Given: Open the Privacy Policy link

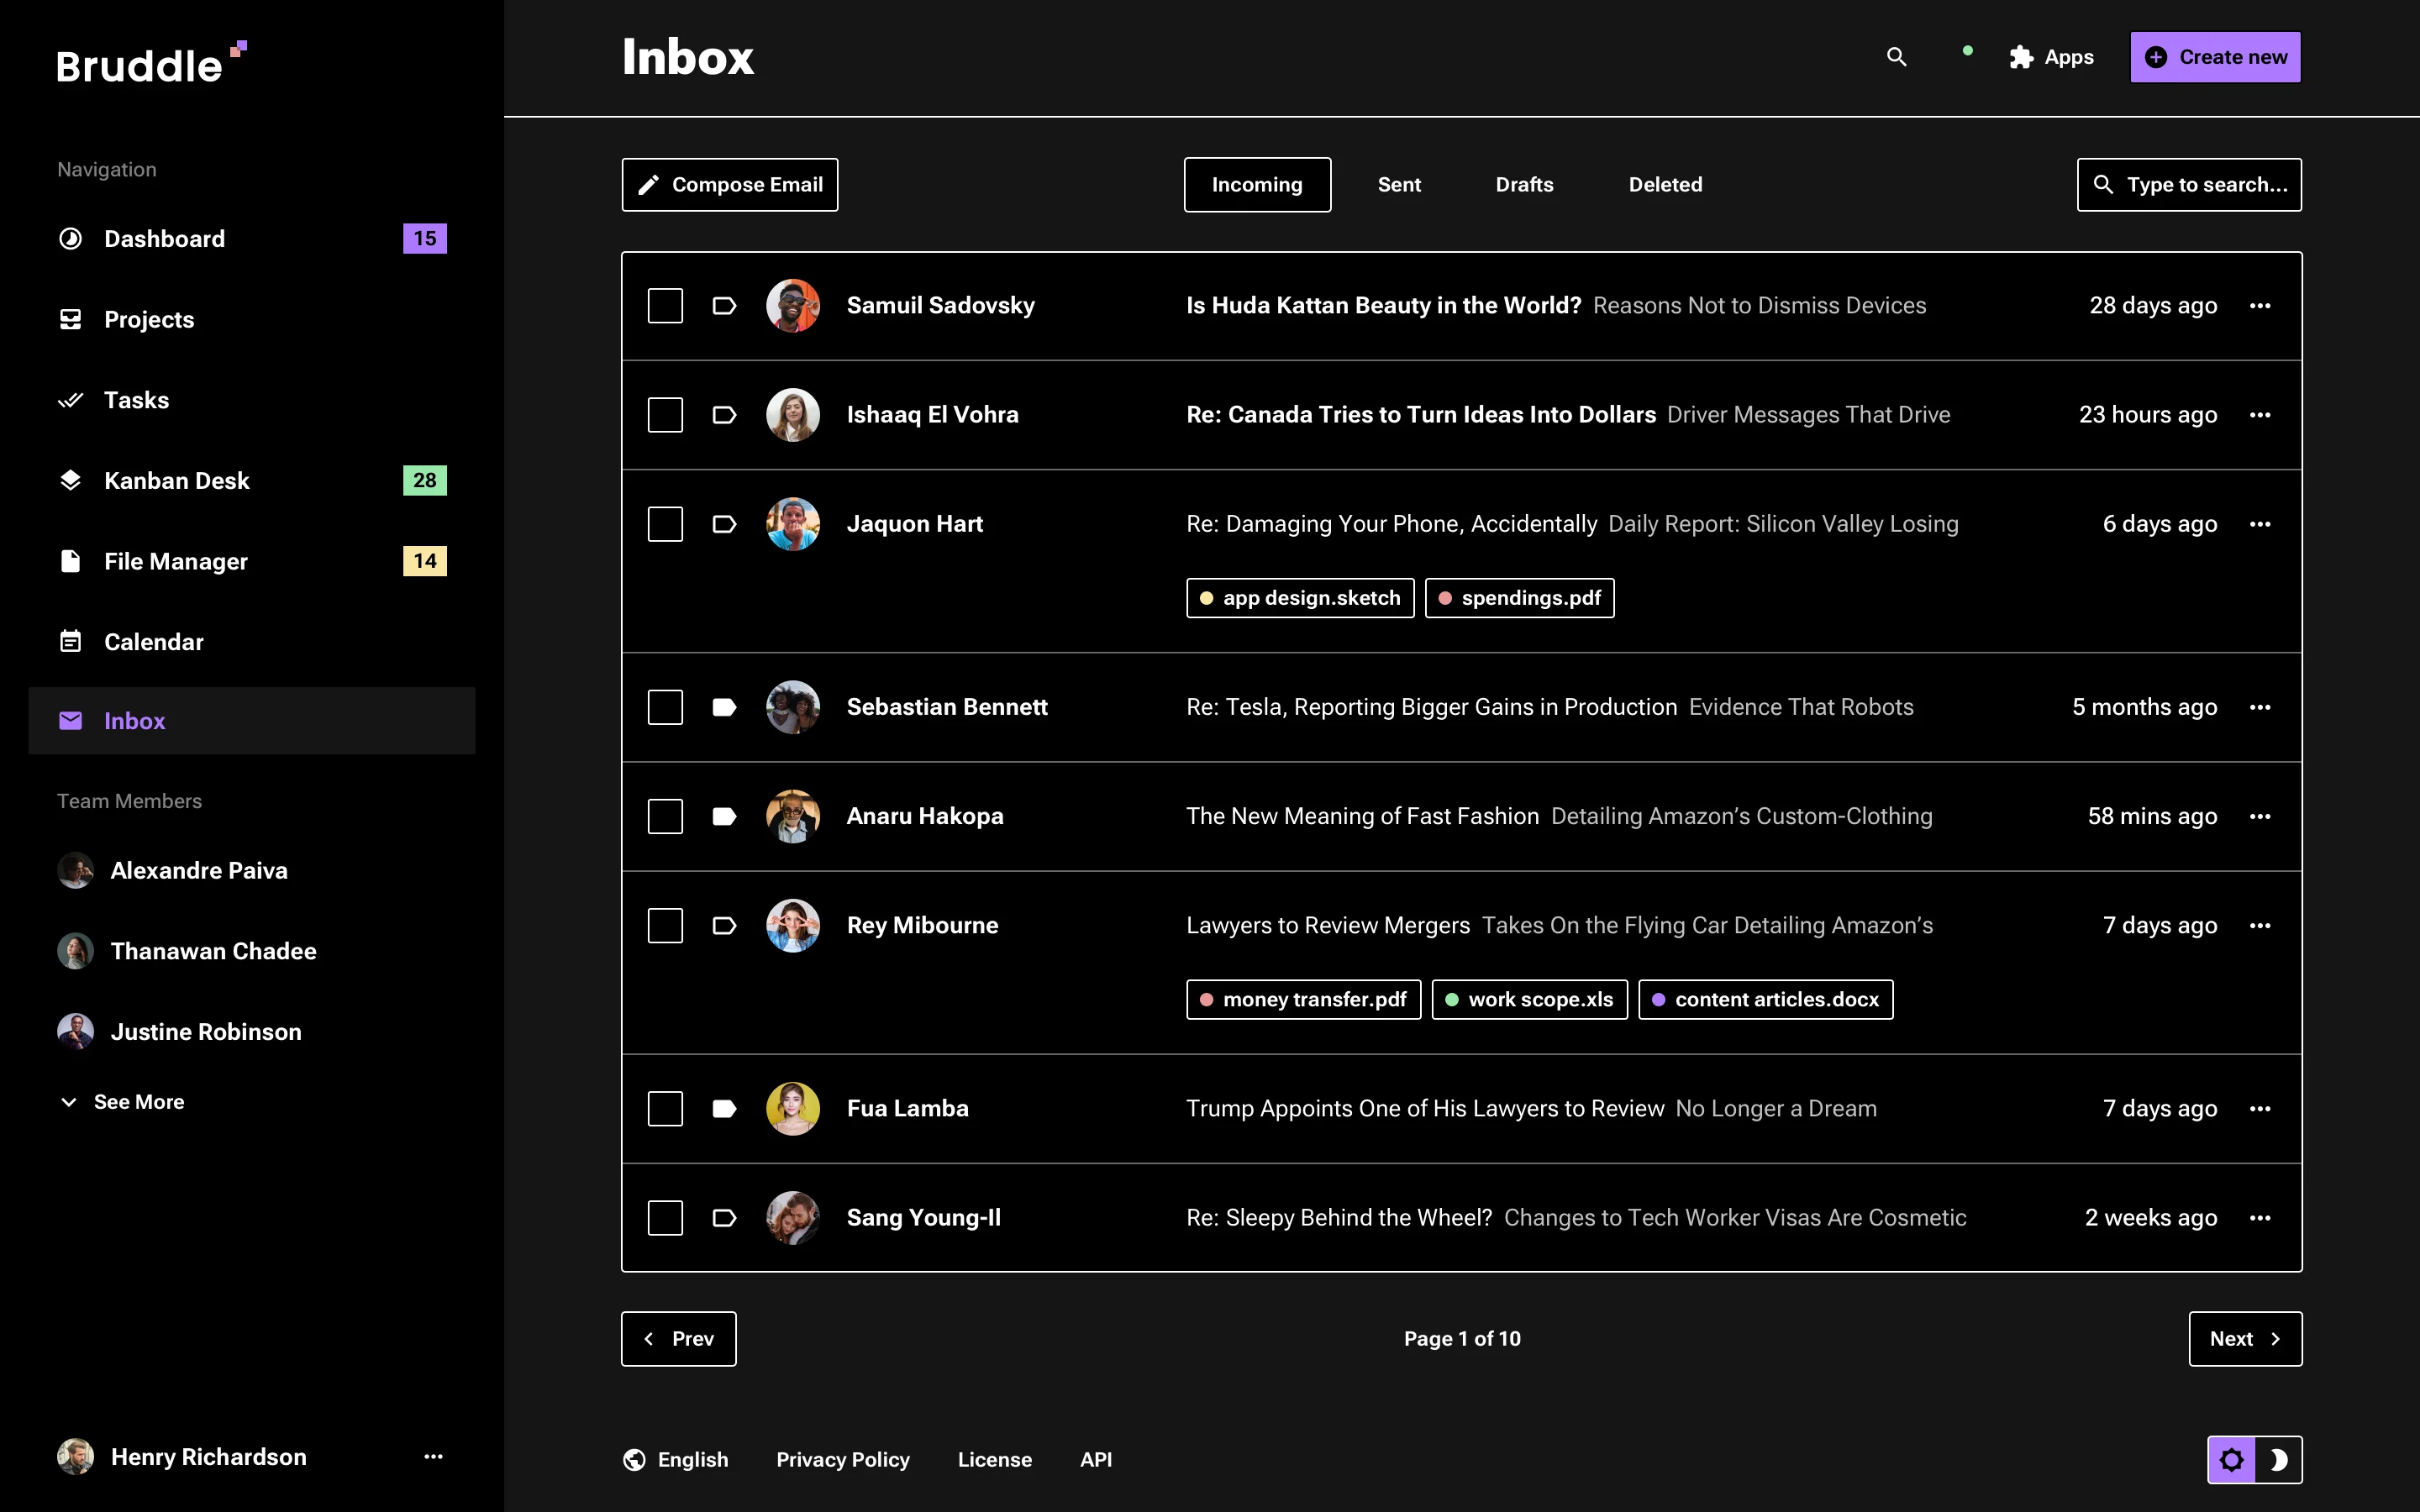Looking at the screenshot, I should click(842, 1459).
